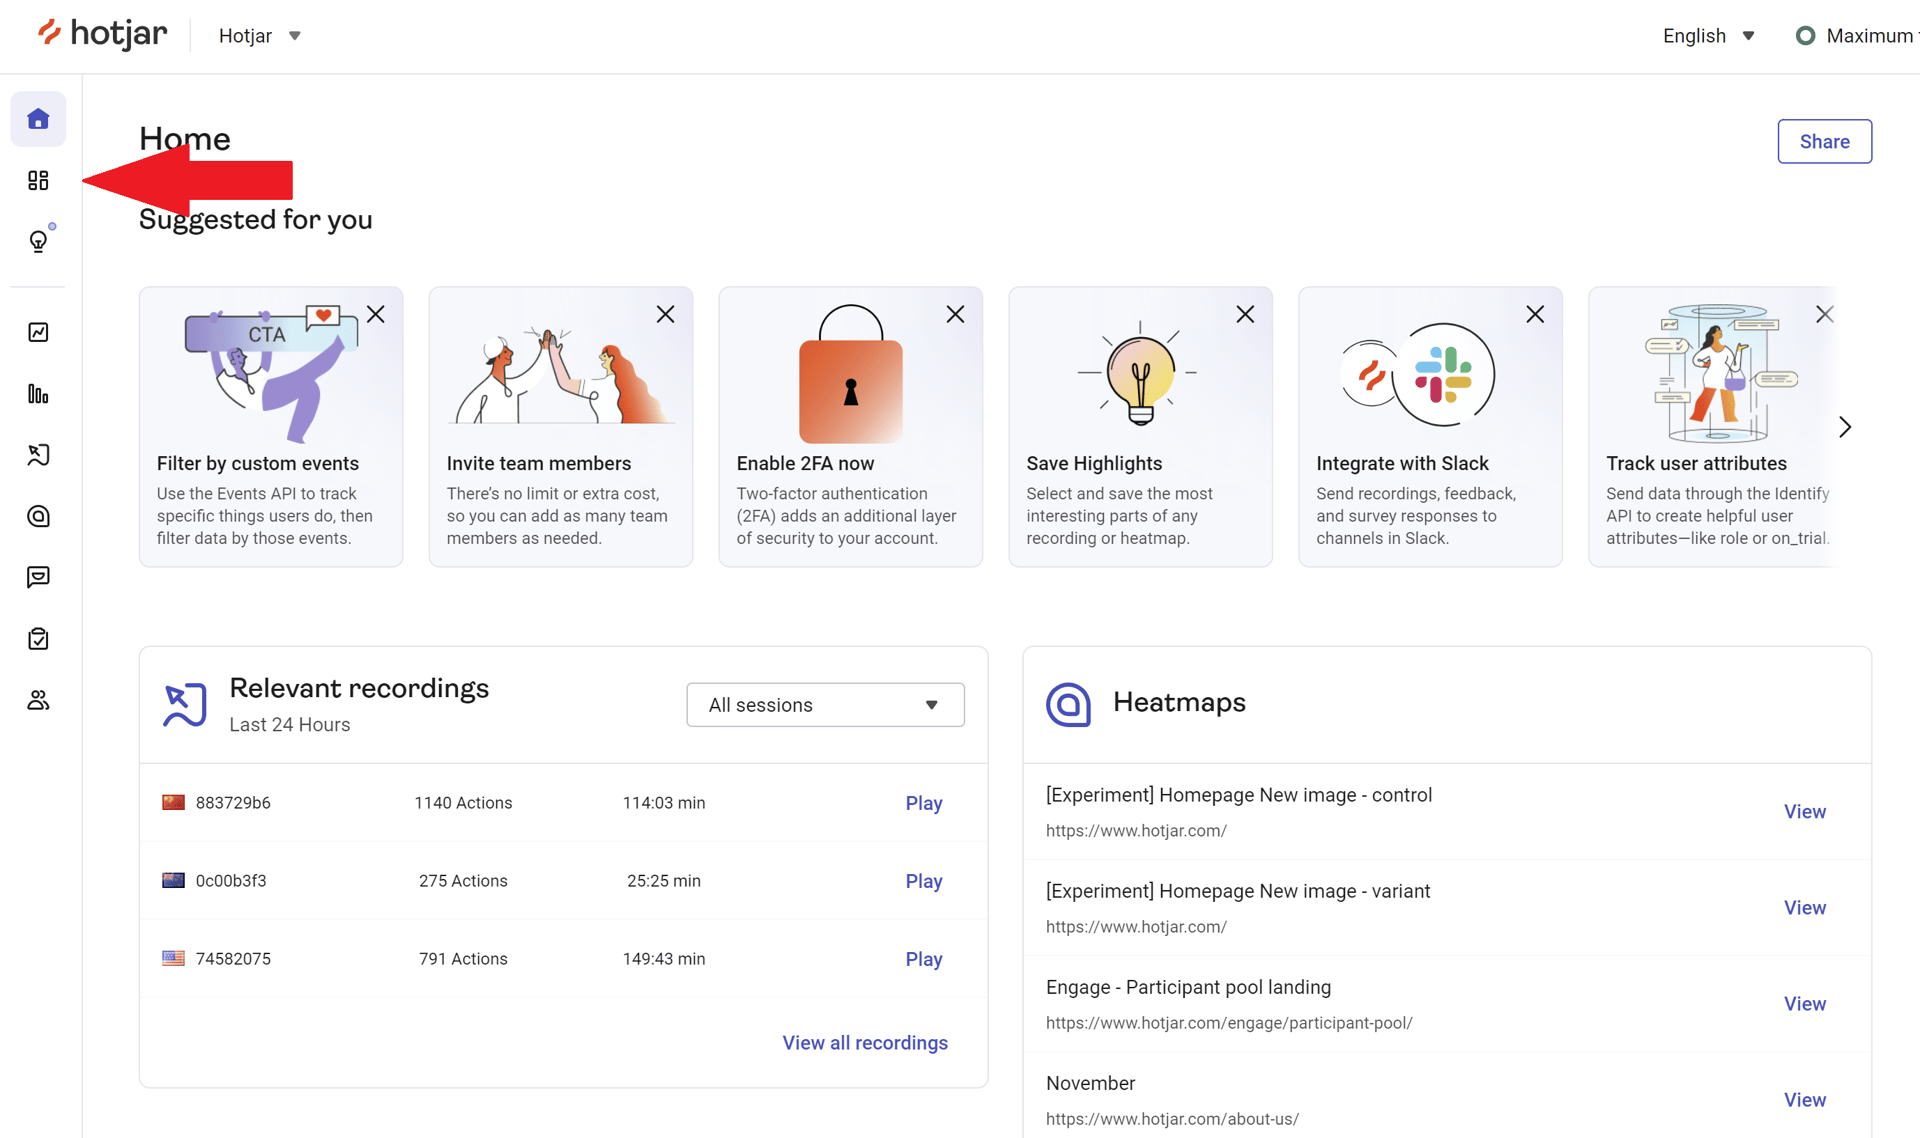The width and height of the screenshot is (1920, 1138).
Task: Expand the Hotjar site selector dropdown
Action: click(259, 35)
